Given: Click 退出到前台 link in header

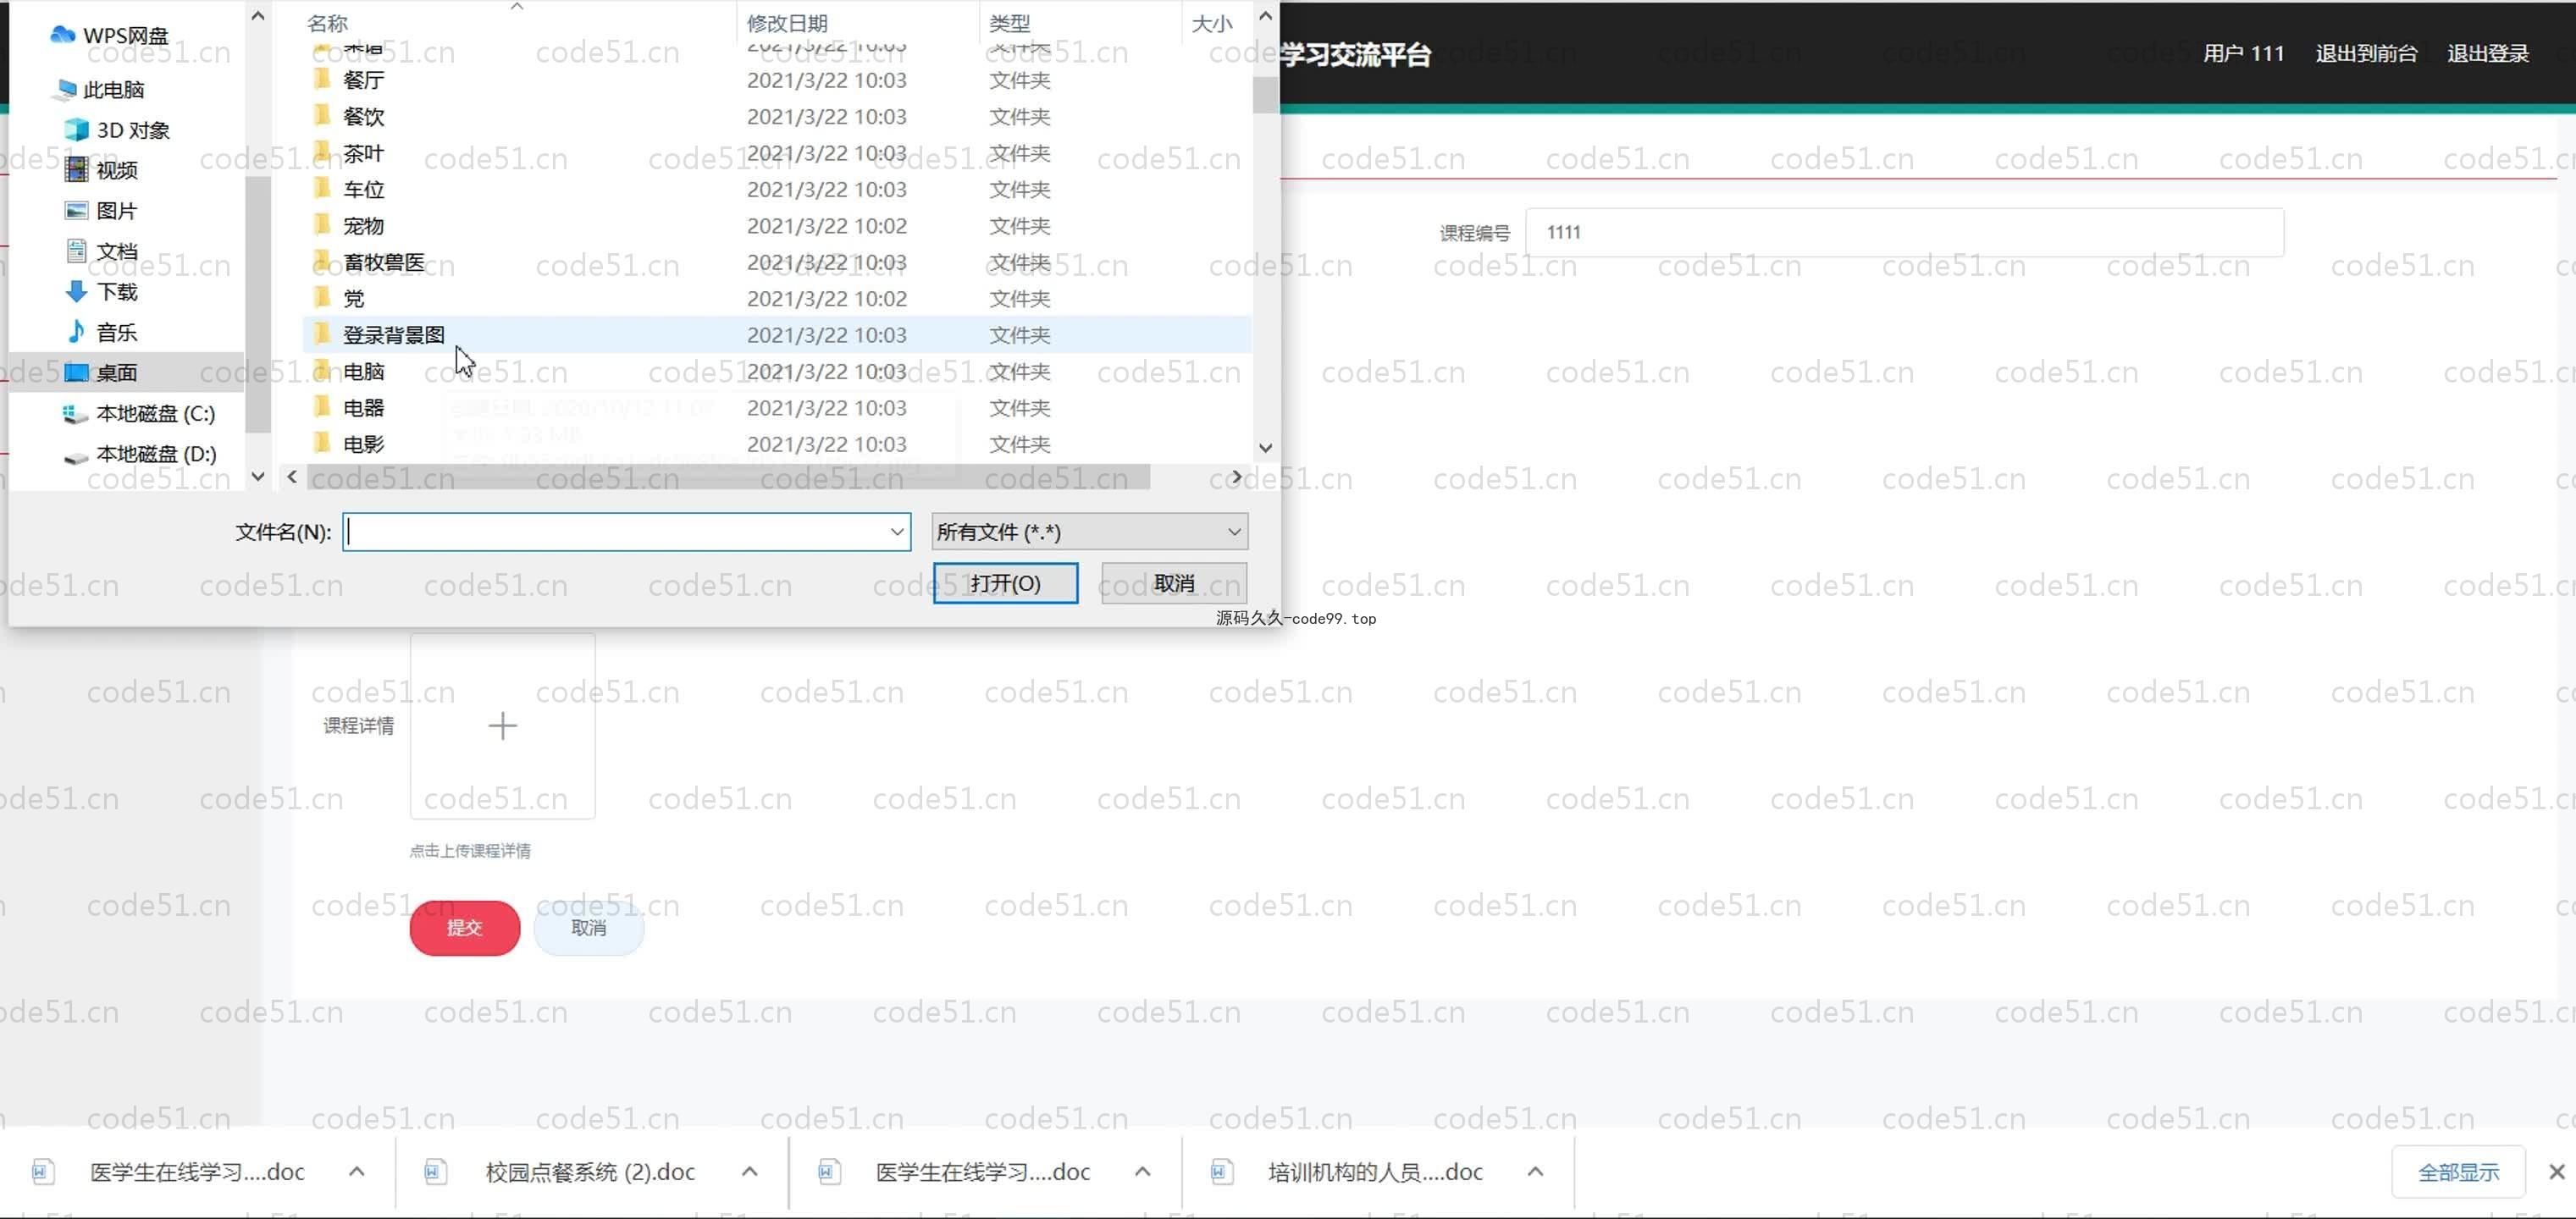Looking at the screenshot, I should (2366, 53).
